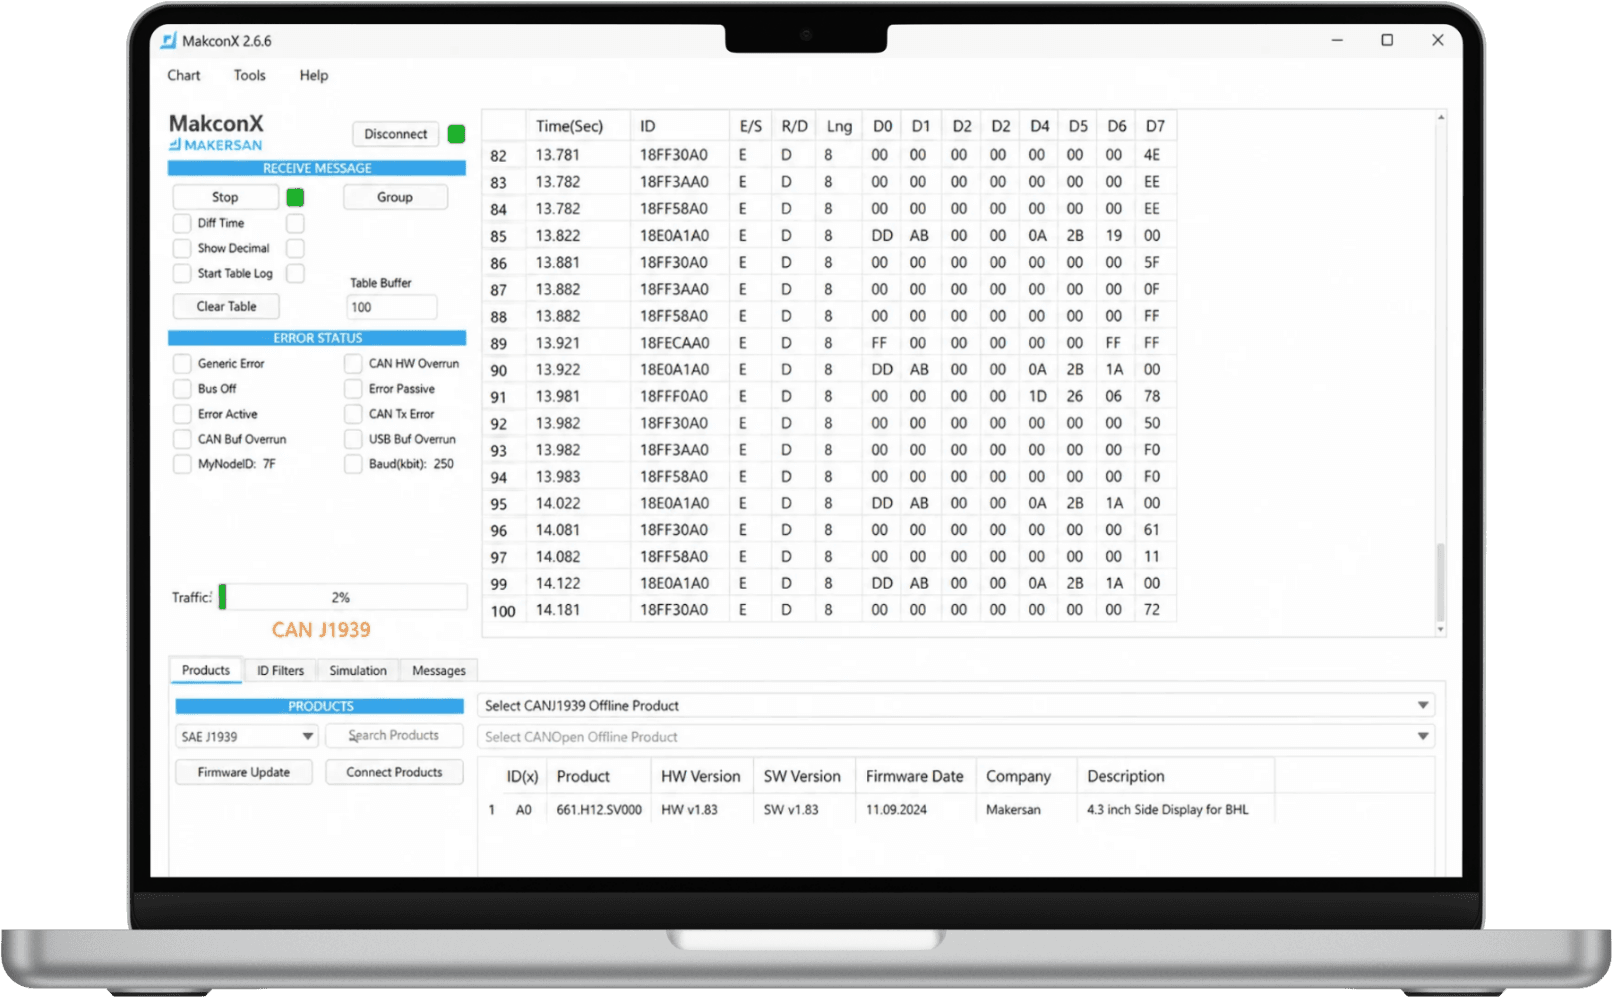Click the Traffic 2% progress bar
Viewport: 1613px width, 998px height.
click(342, 597)
